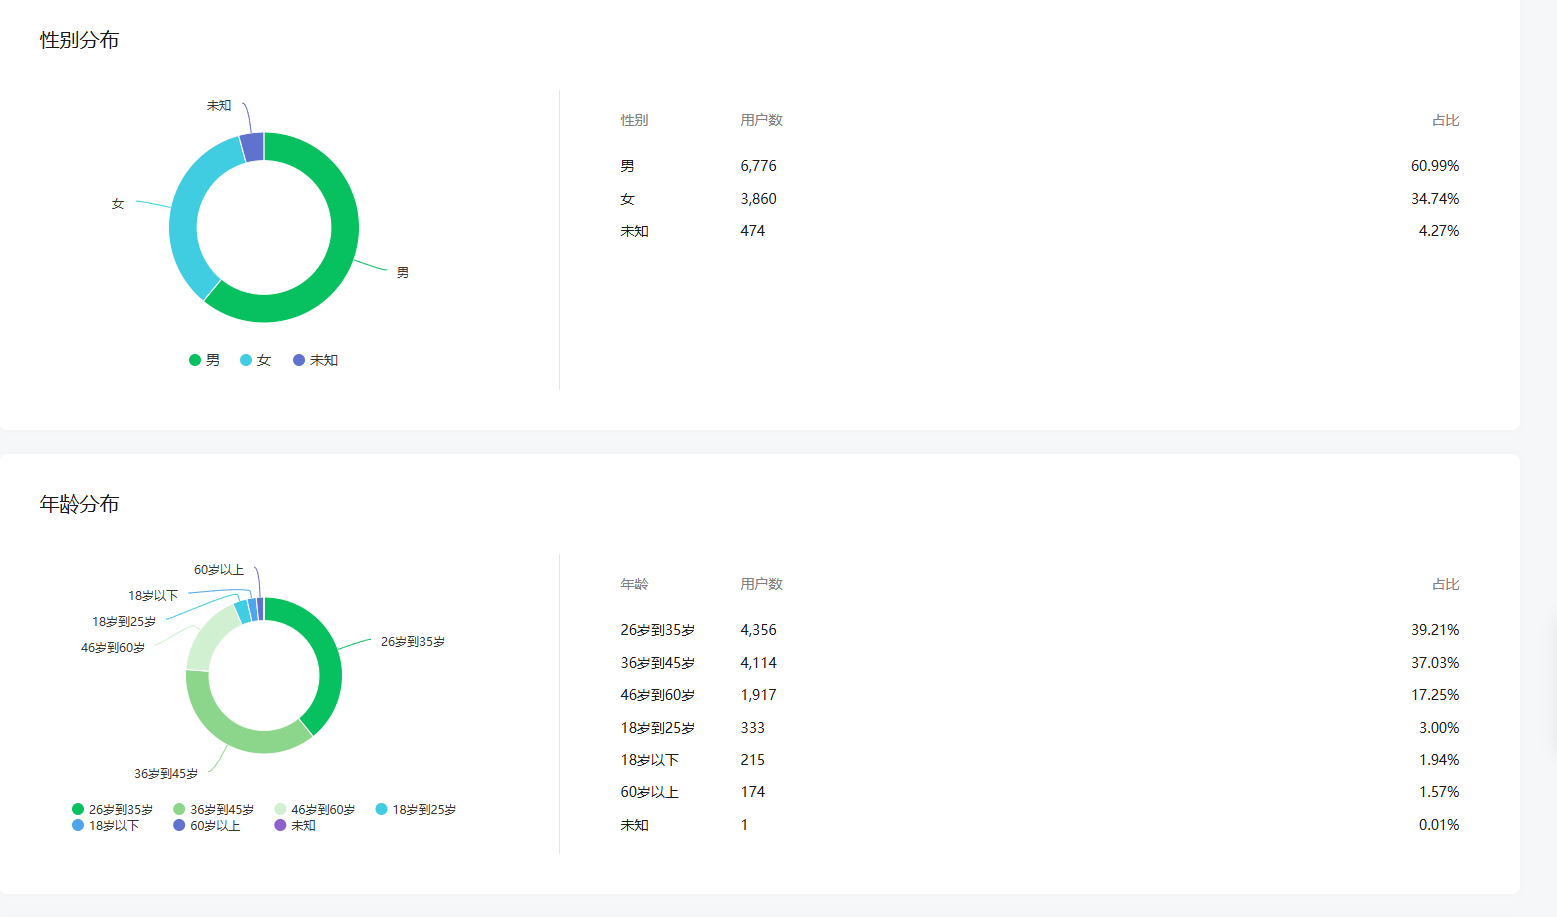
Task: Select the user count 174
Action: [x=752, y=792]
